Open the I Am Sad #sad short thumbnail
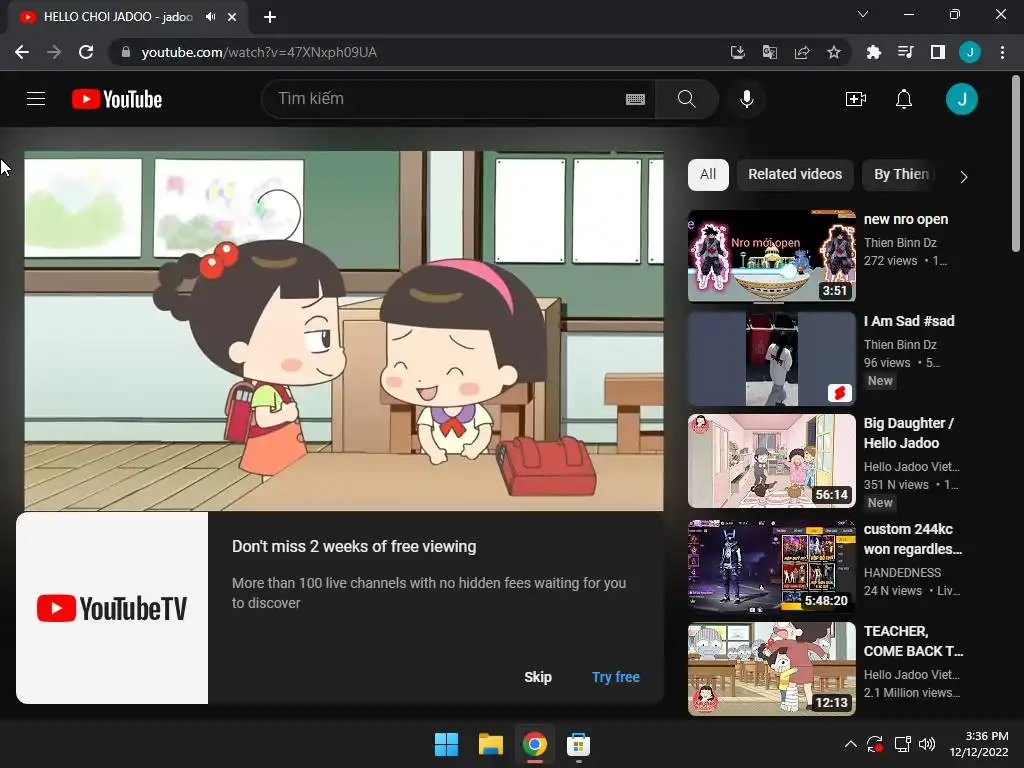 [771, 359]
